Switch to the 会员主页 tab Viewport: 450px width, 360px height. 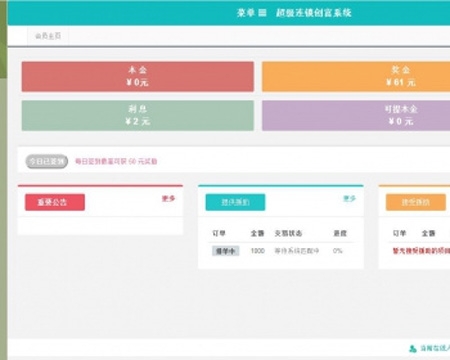tap(48, 36)
